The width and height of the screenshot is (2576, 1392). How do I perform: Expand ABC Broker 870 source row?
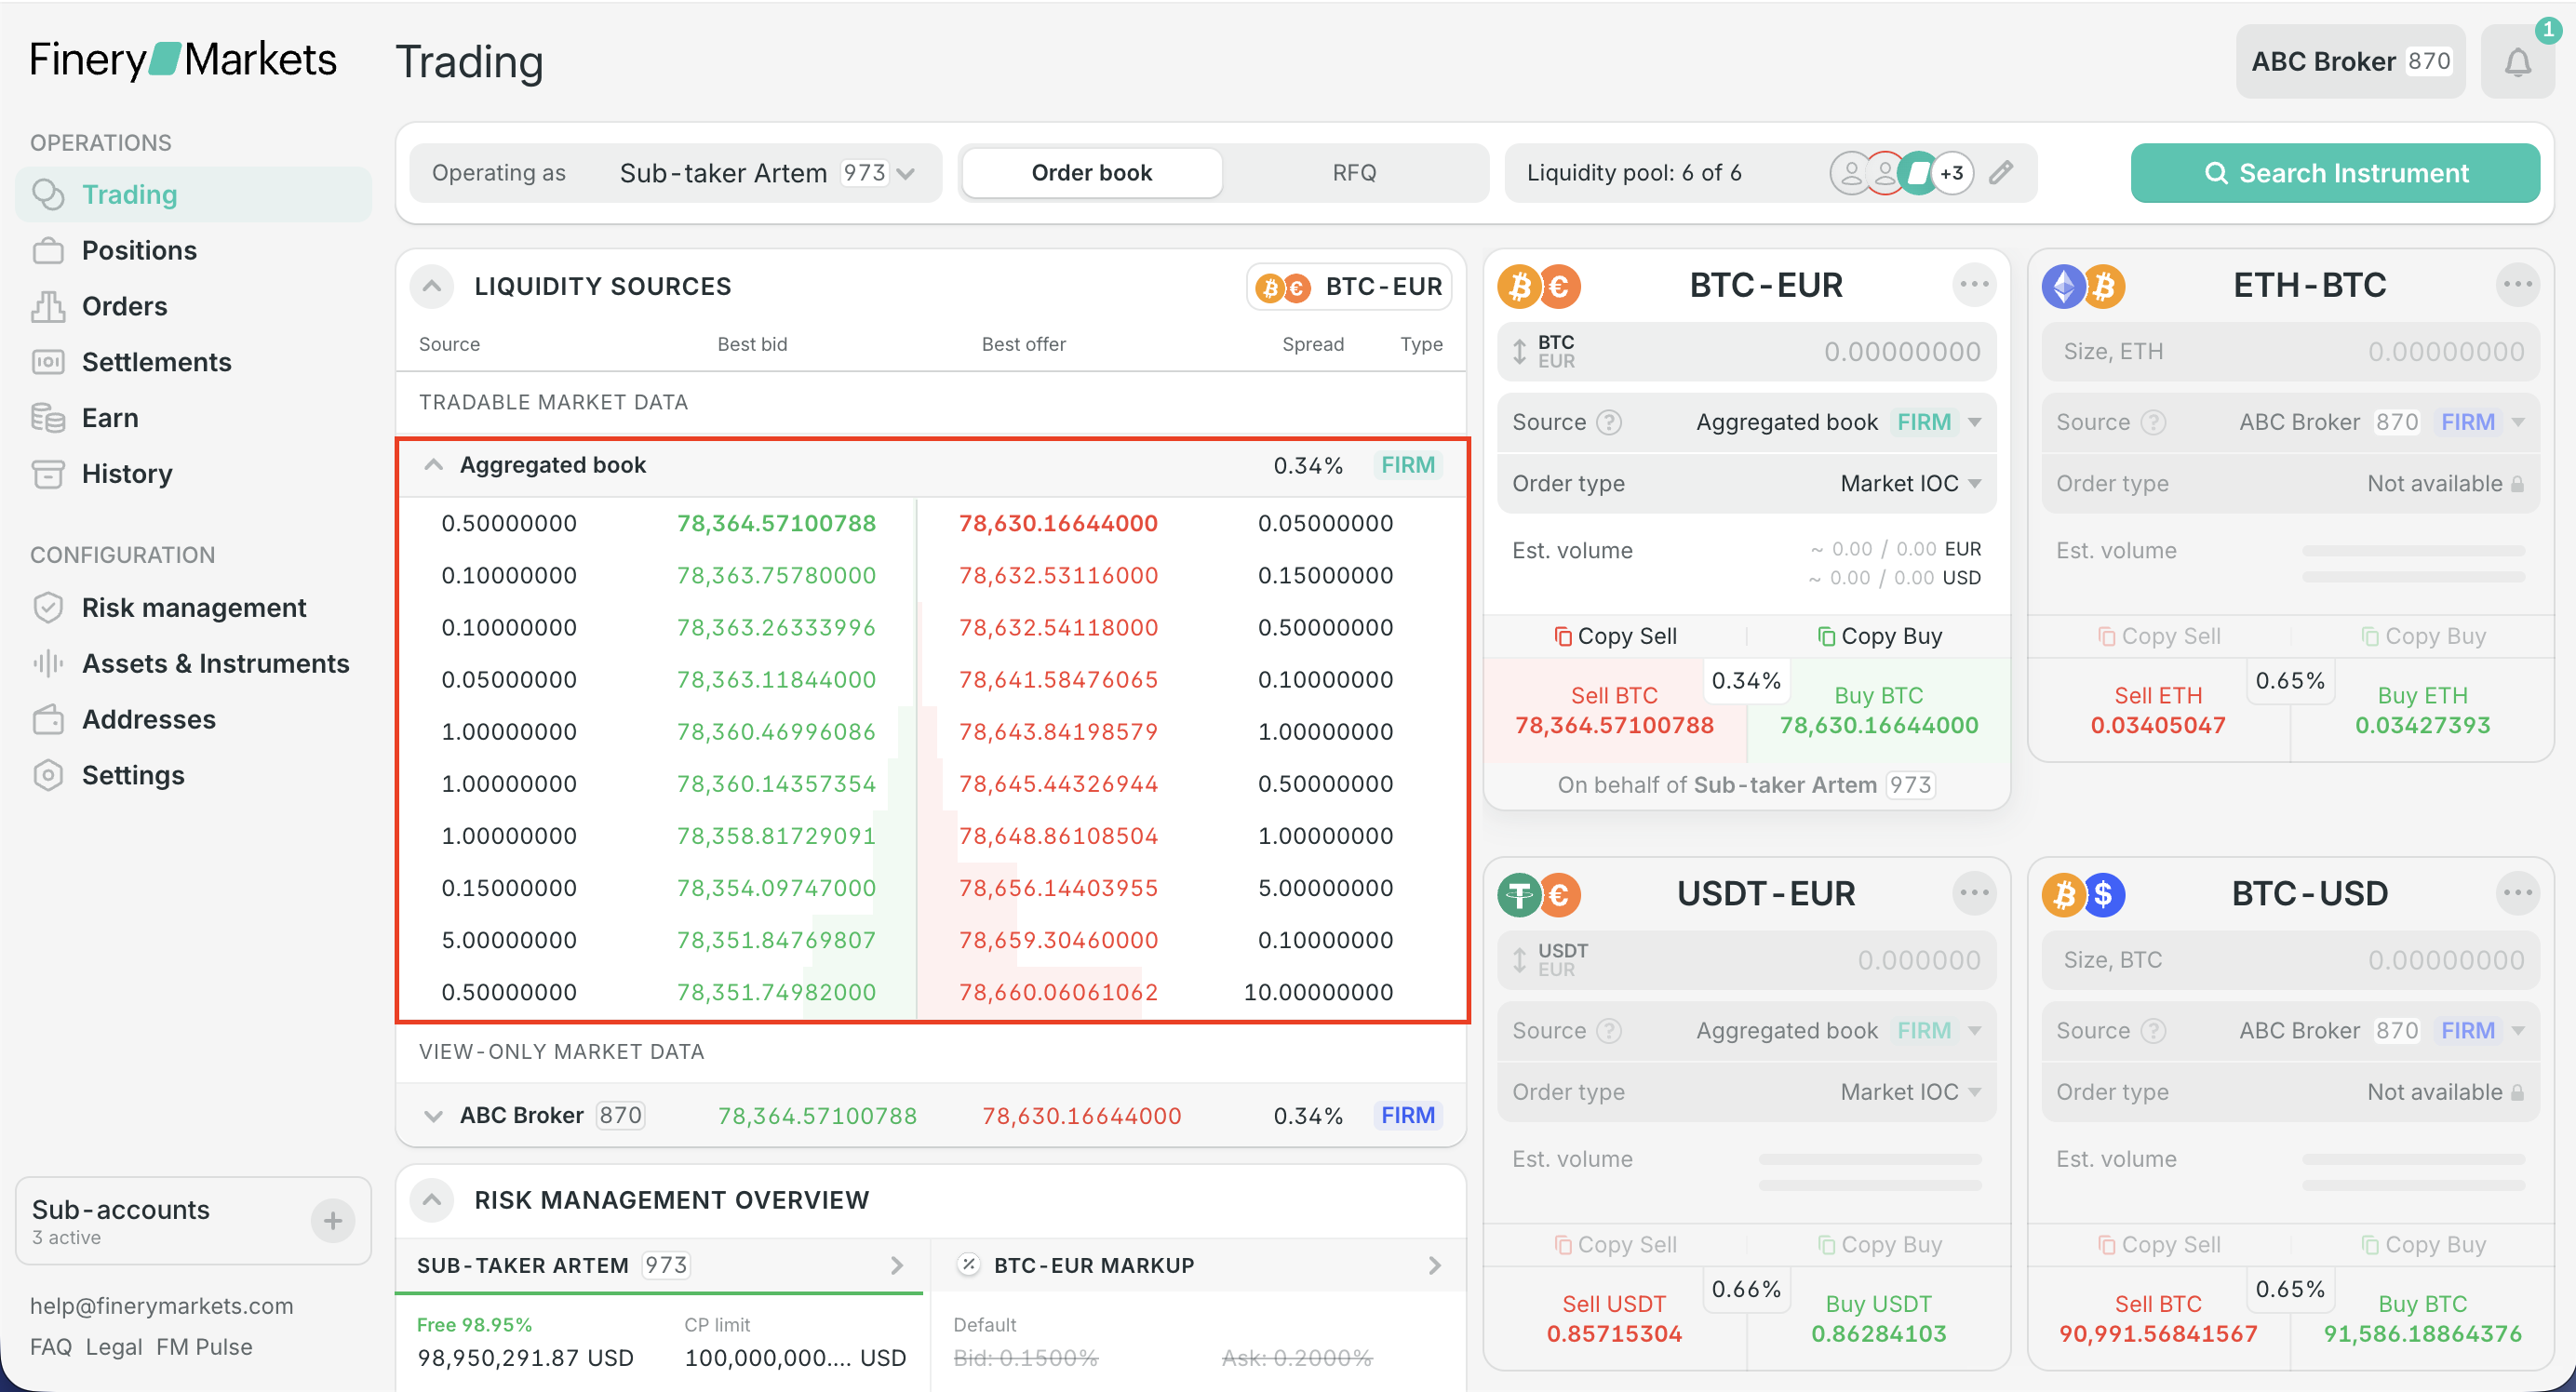click(x=433, y=1116)
